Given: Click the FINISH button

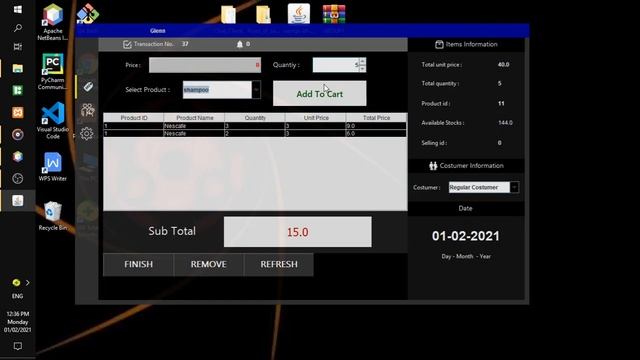Looking at the screenshot, I should pos(138,264).
